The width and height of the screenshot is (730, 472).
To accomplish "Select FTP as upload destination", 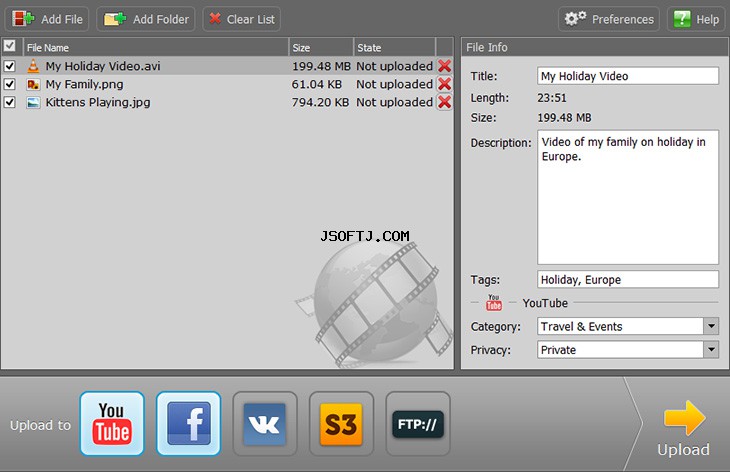I will 418,424.
